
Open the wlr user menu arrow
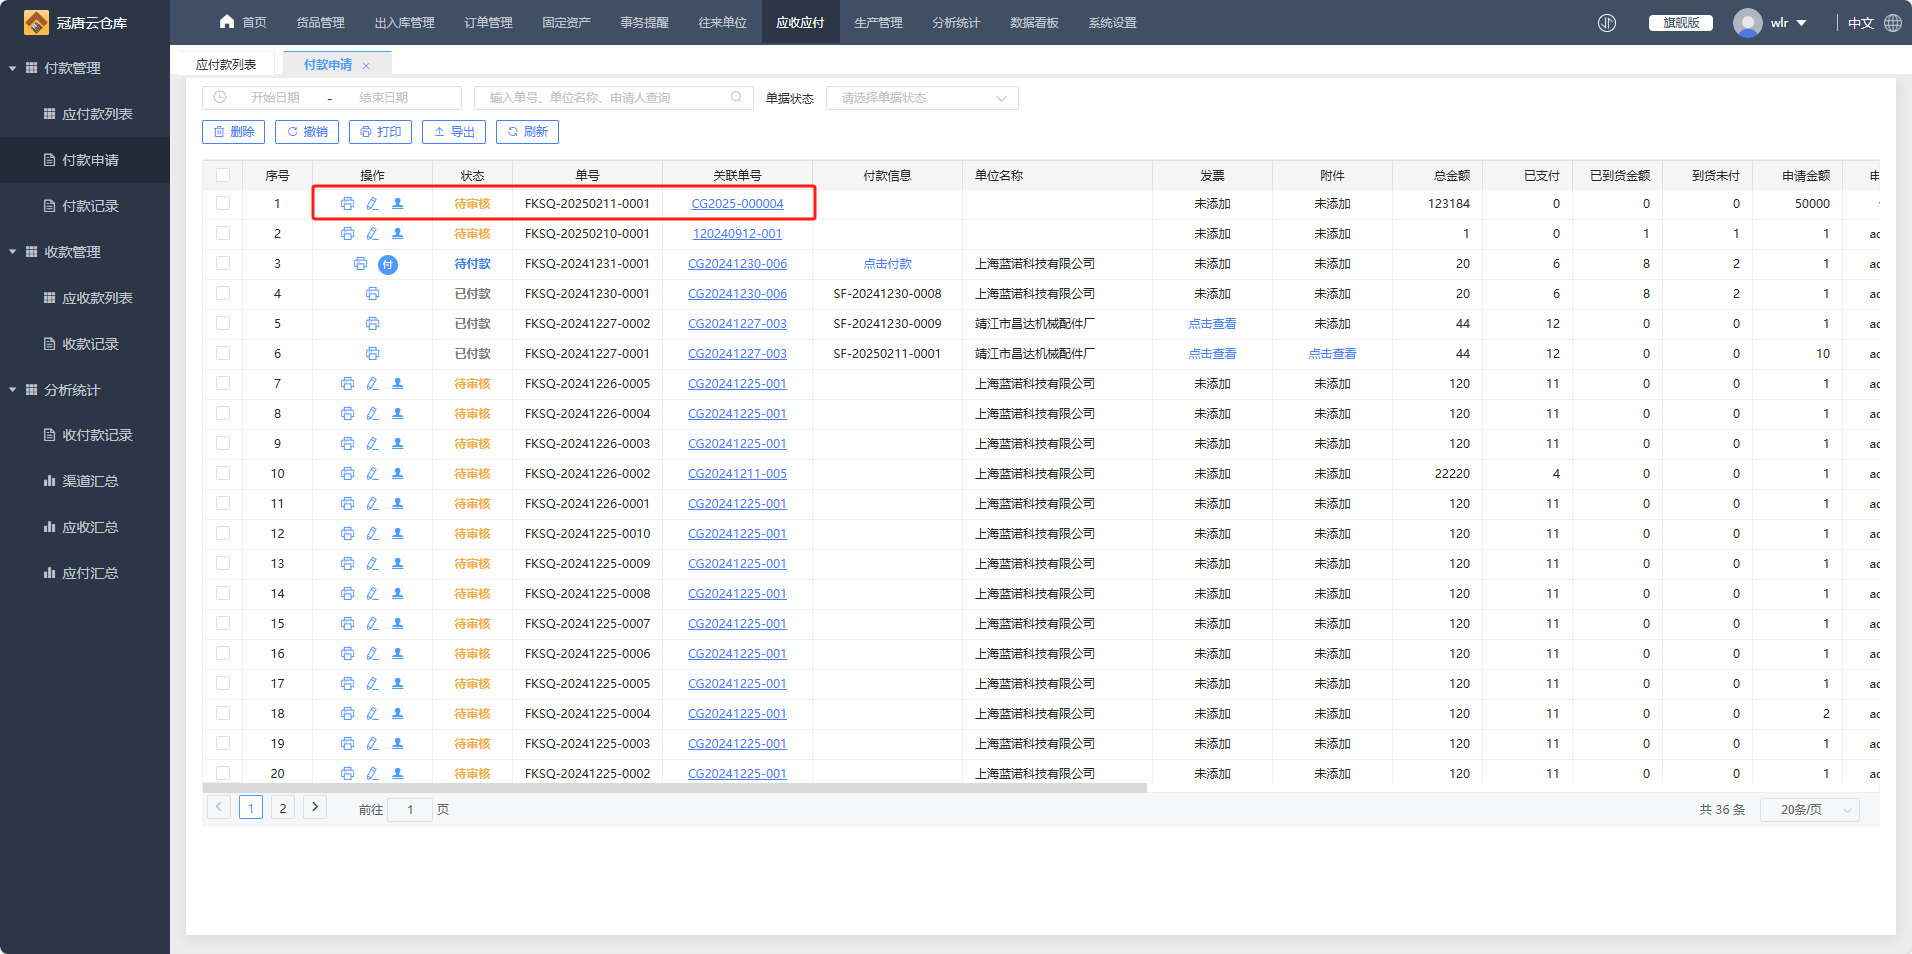[1802, 23]
